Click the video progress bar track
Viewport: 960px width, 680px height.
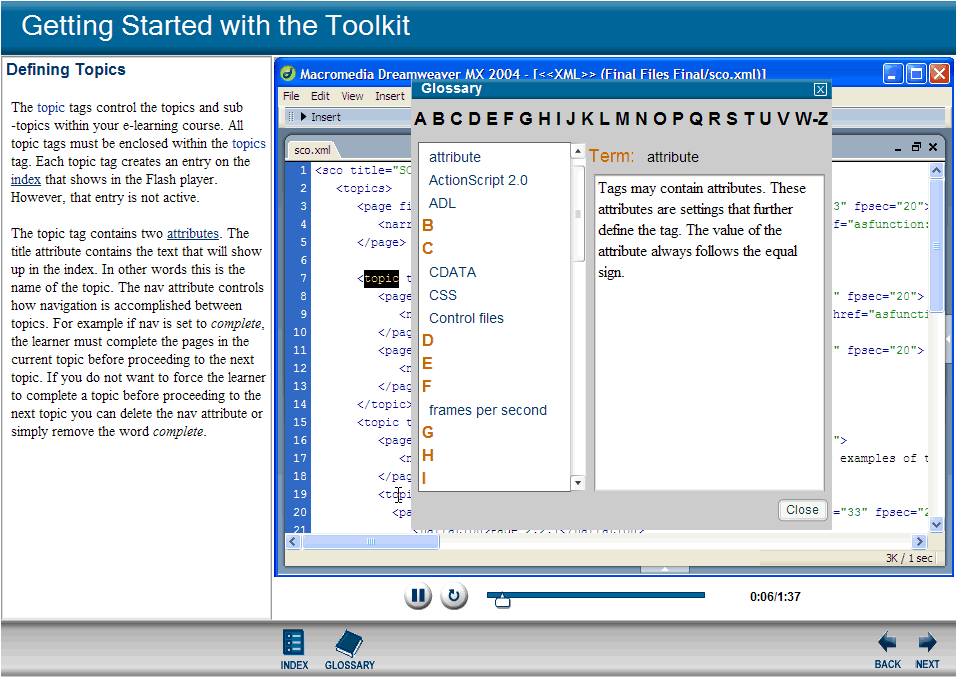tap(596, 596)
